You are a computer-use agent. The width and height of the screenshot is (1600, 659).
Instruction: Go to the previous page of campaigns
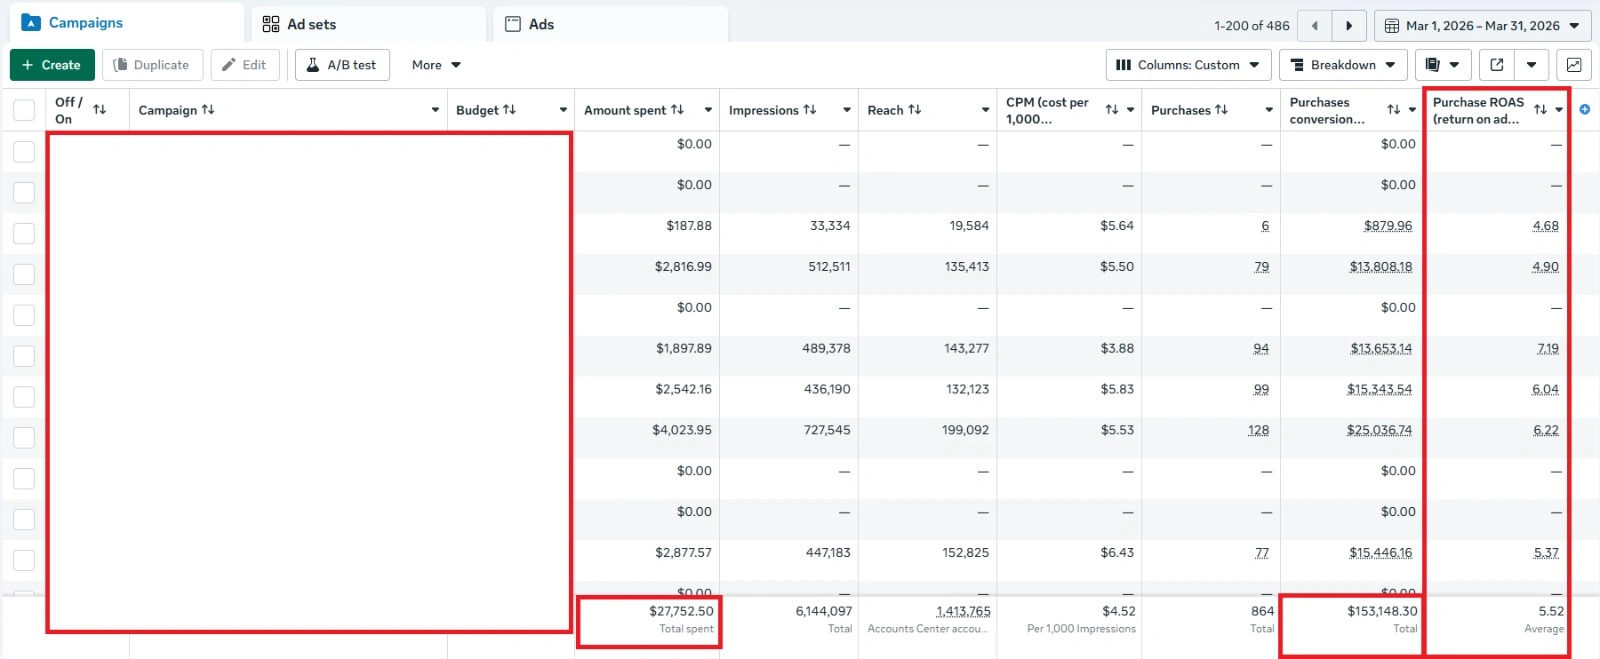(x=1315, y=26)
